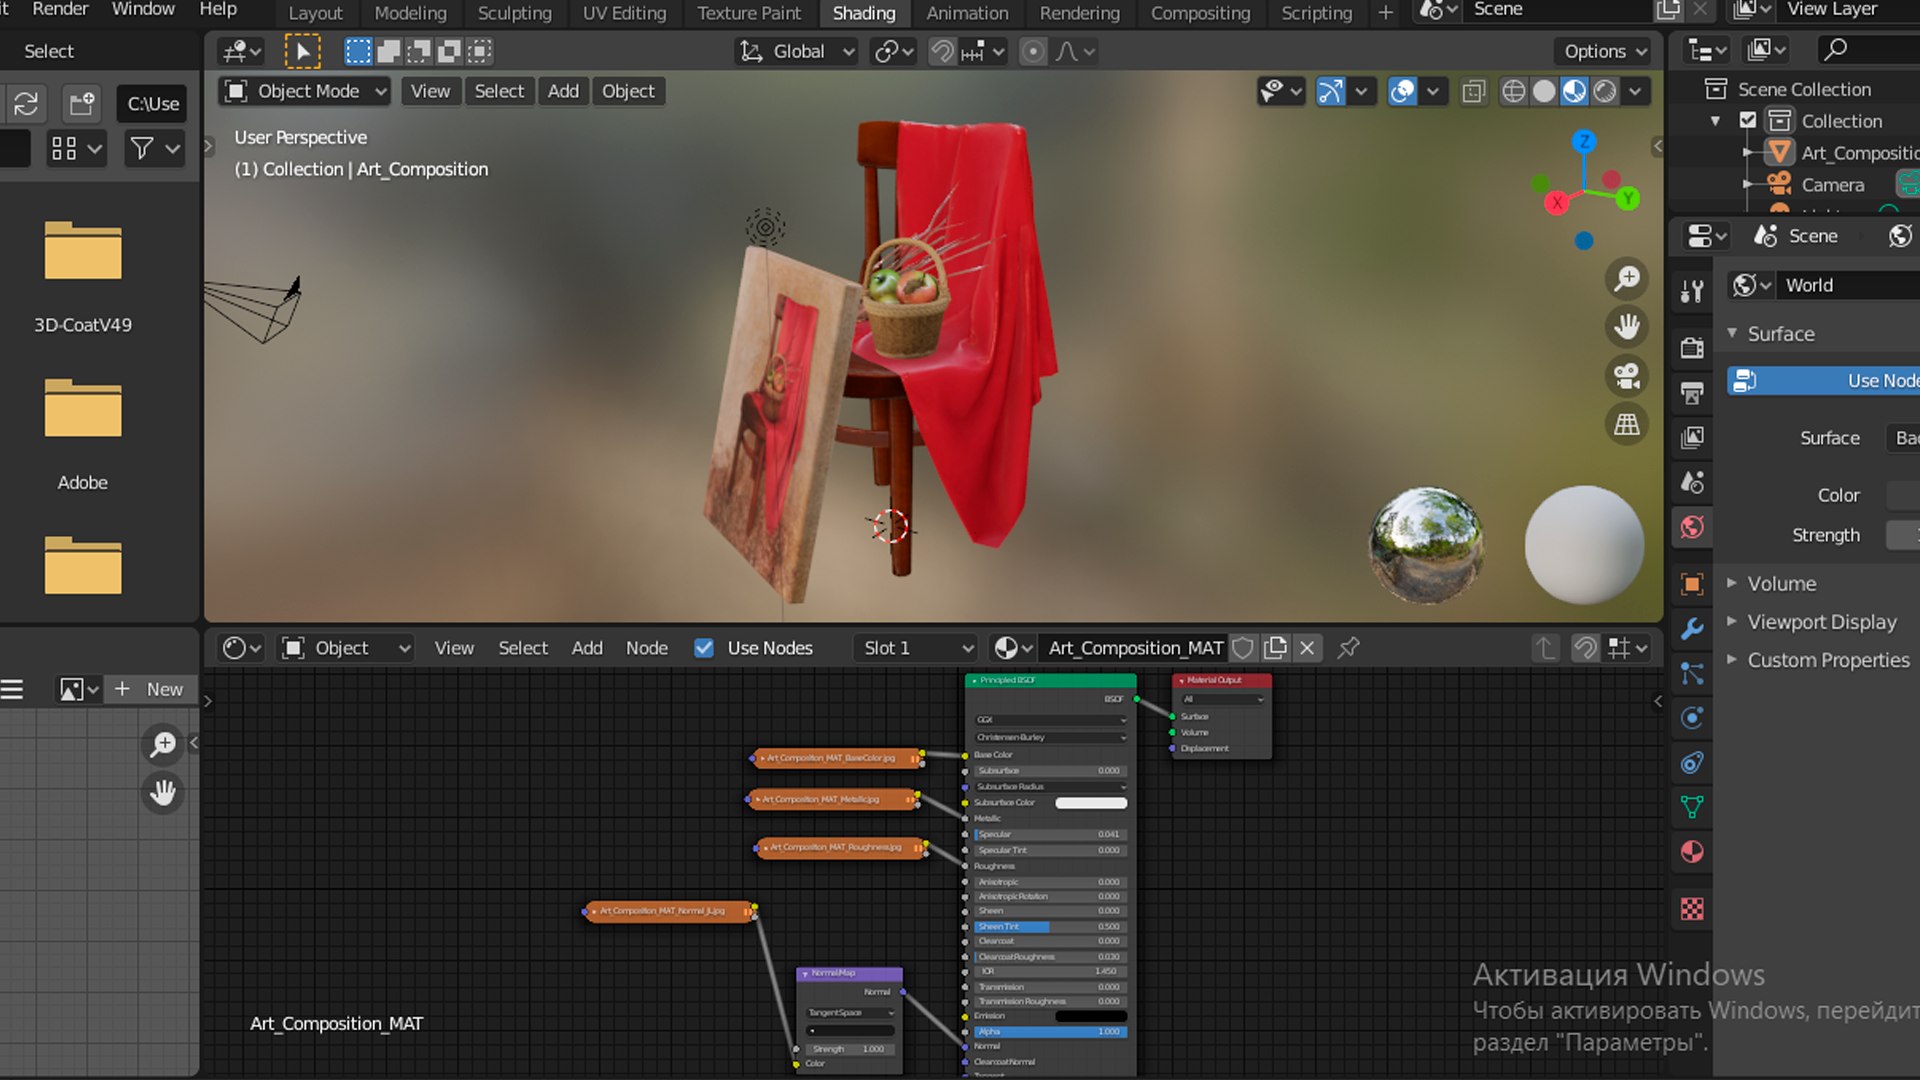Toggle viewport gizmos display
1920x1080 pixels.
click(1330, 92)
